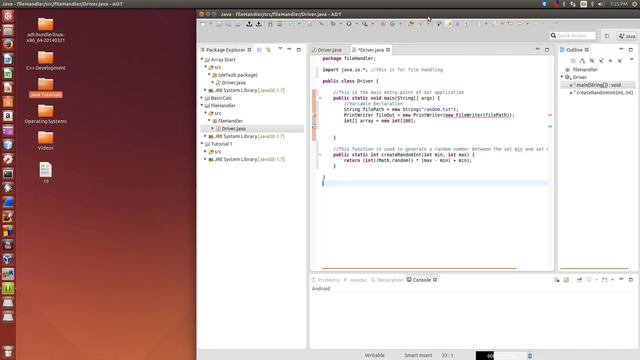The width and height of the screenshot is (640, 360).
Task: Expand src folder under Tutorial 1
Action: coord(206,151)
